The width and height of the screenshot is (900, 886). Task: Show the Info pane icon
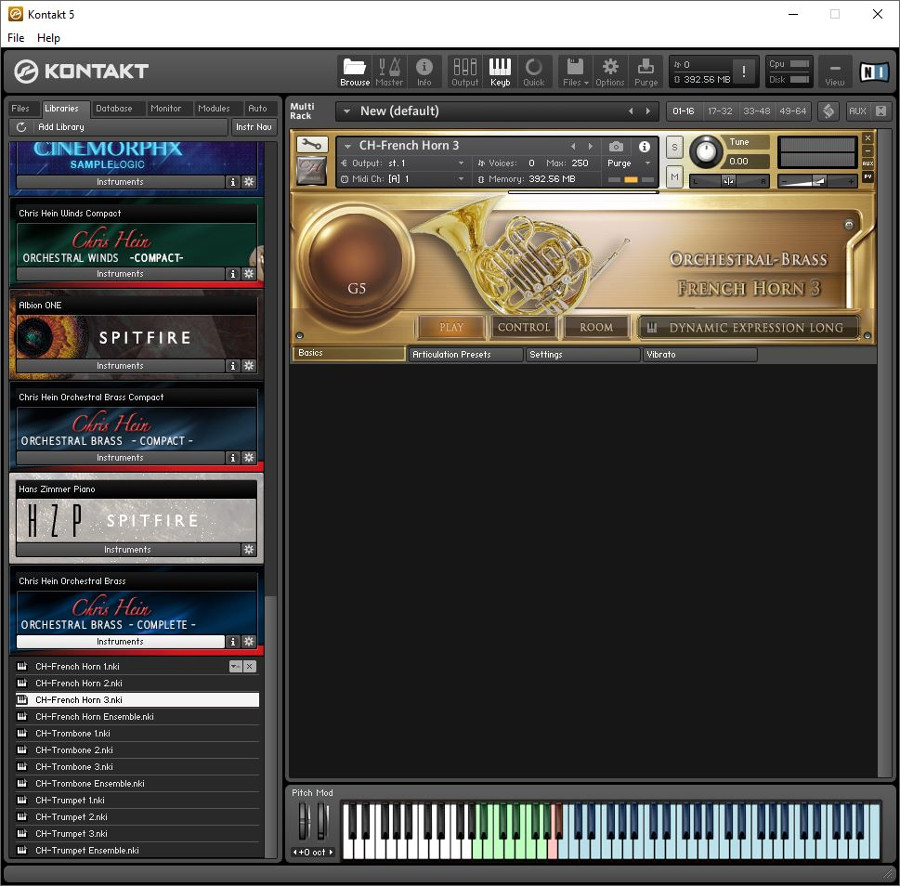(x=424, y=72)
